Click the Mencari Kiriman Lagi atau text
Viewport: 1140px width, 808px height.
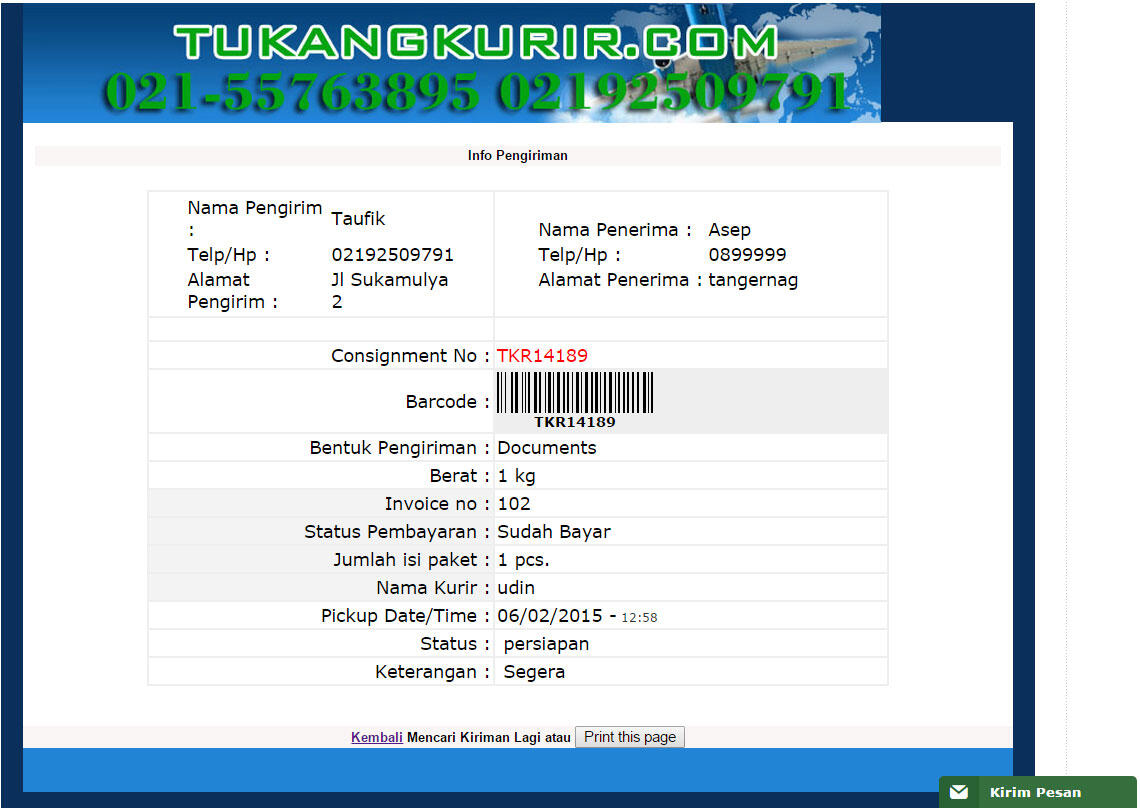click(x=489, y=737)
